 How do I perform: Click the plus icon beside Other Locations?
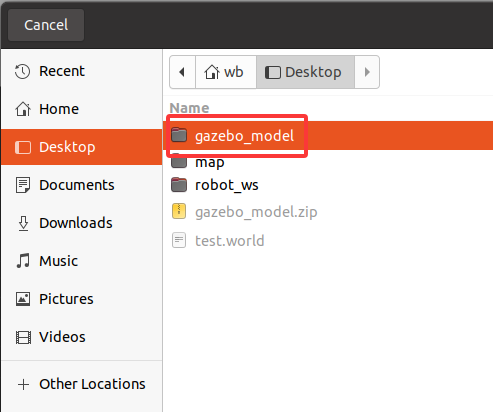23,384
